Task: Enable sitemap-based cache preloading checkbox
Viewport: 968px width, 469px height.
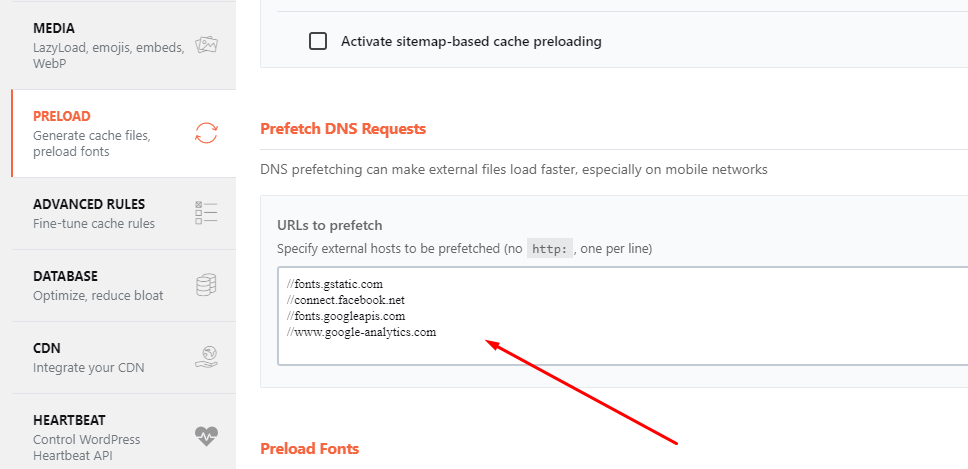Action: [318, 41]
